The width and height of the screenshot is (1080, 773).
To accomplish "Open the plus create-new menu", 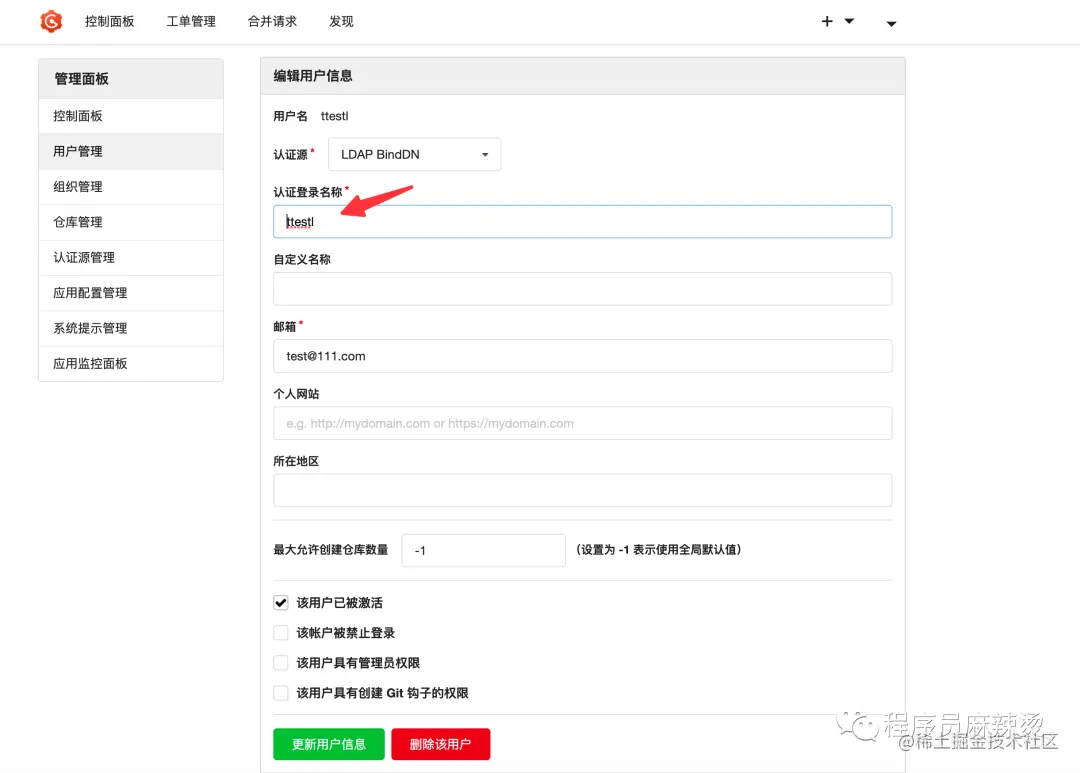I will pyautogui.click(x=837, y=21).
